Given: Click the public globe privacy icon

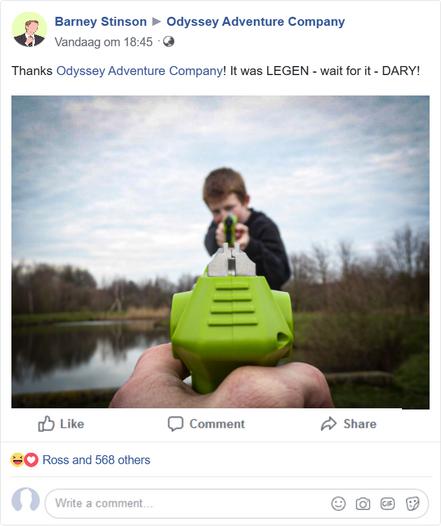Looking at the screenshot, I should click(169, 42).
